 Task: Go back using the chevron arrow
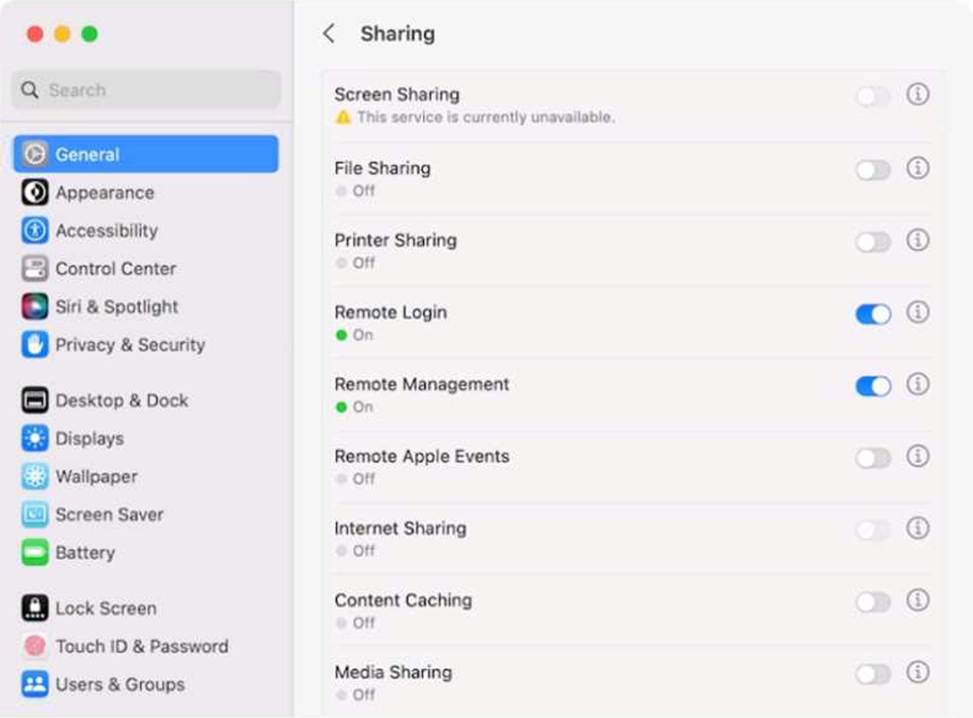pyautogui.click(x=329, y=34)
